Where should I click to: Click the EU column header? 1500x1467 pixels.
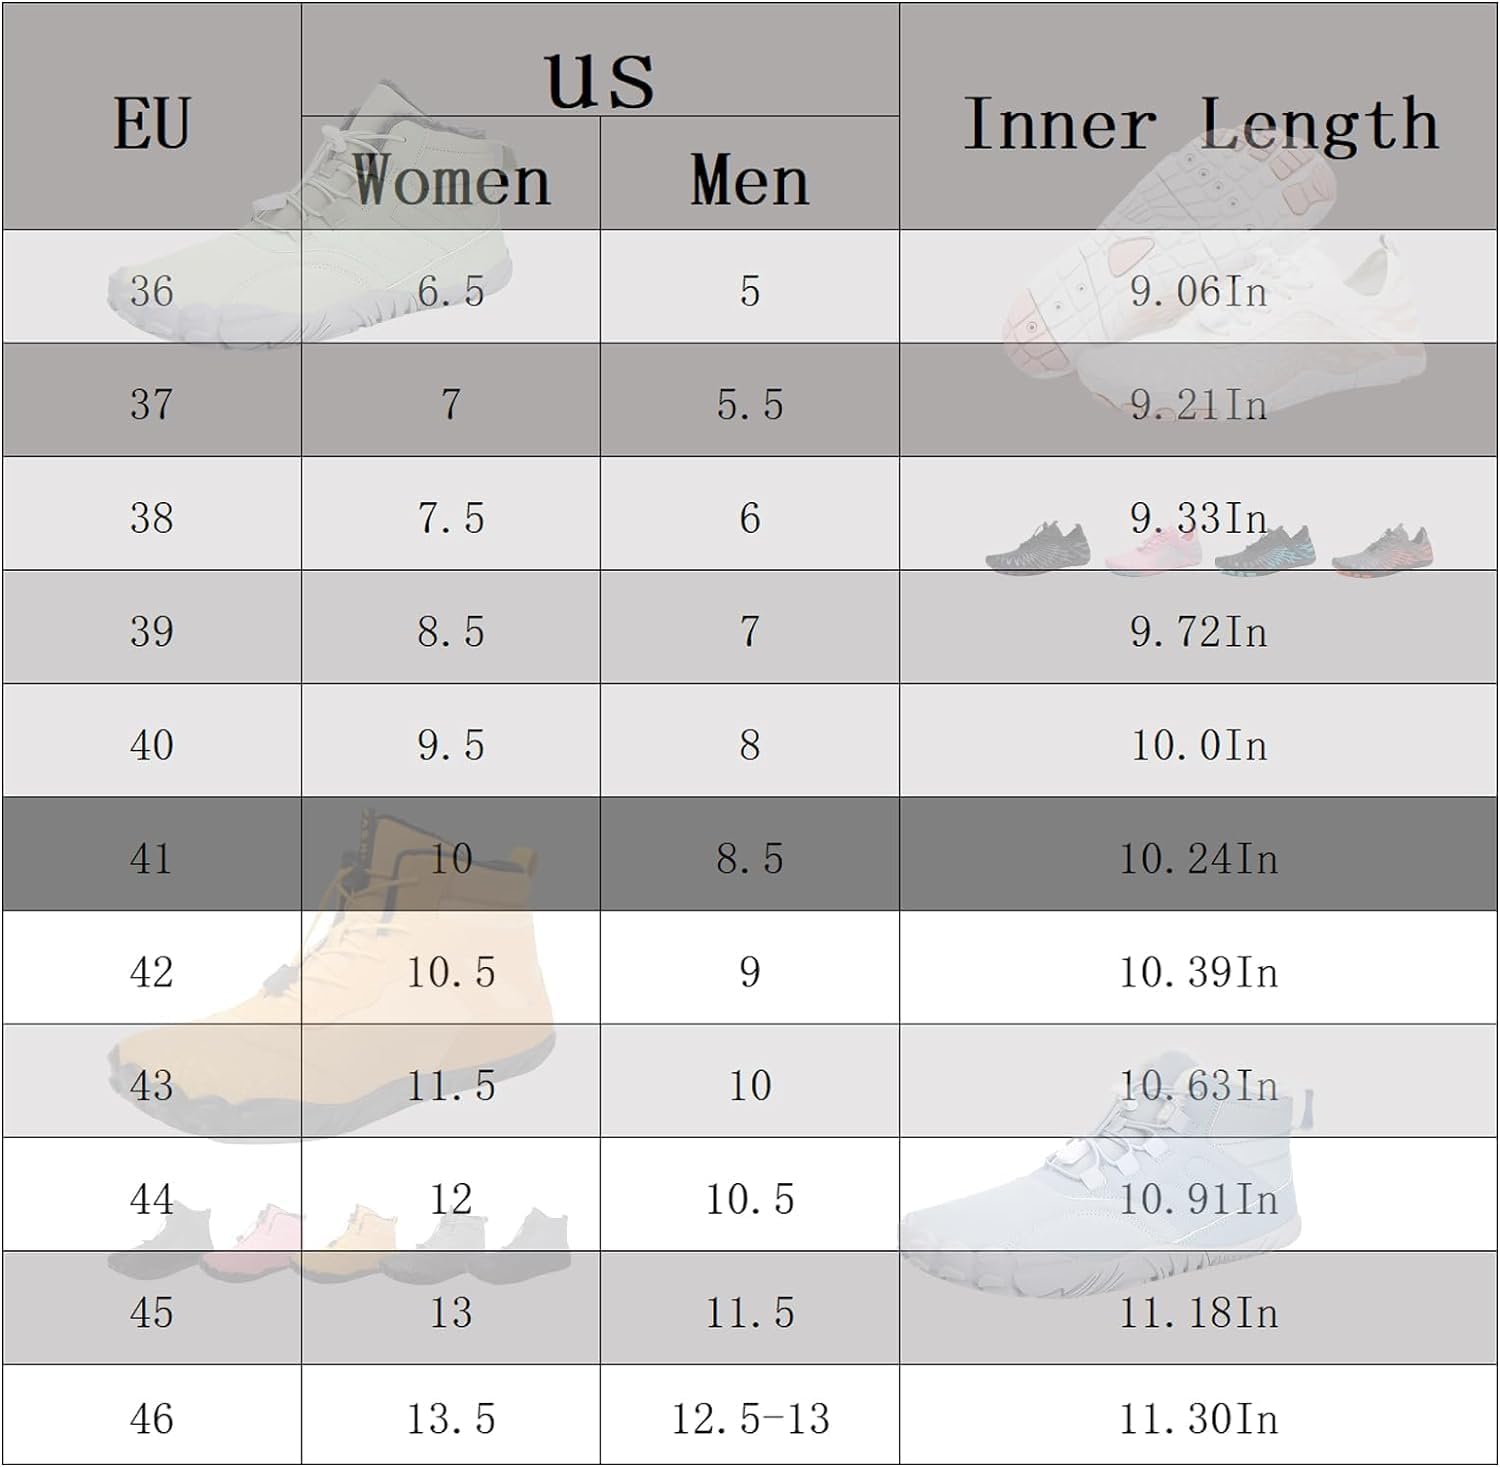click(x=151, y=122)
